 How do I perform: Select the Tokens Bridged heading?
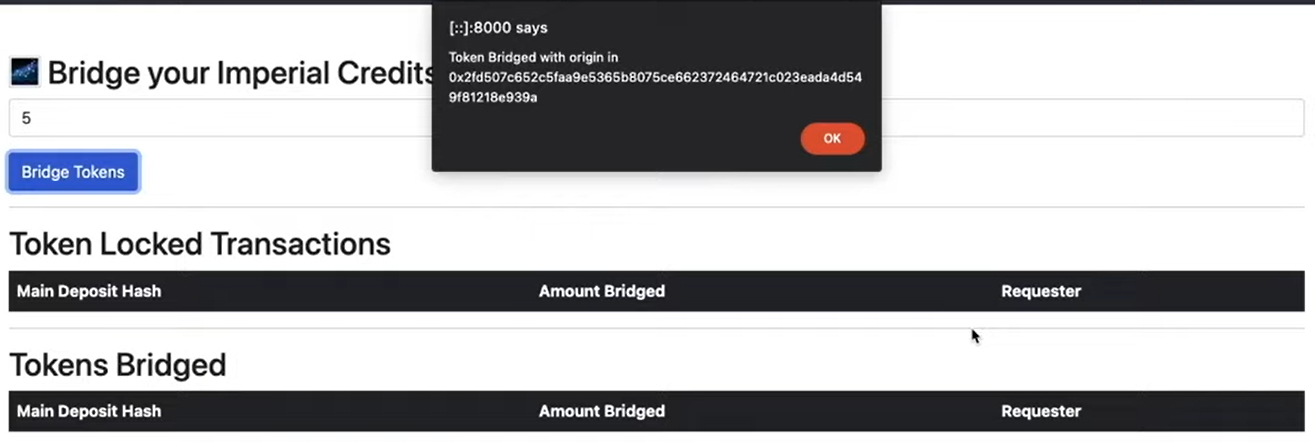click(118, 365)
